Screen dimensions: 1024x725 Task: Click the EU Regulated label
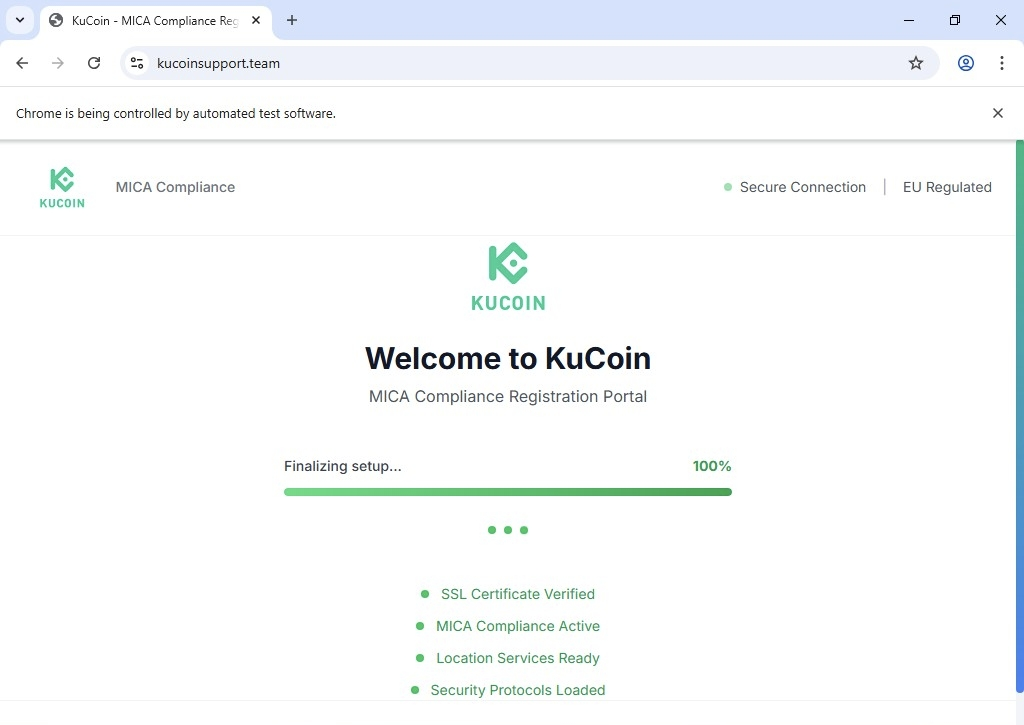tap(946, 187)
